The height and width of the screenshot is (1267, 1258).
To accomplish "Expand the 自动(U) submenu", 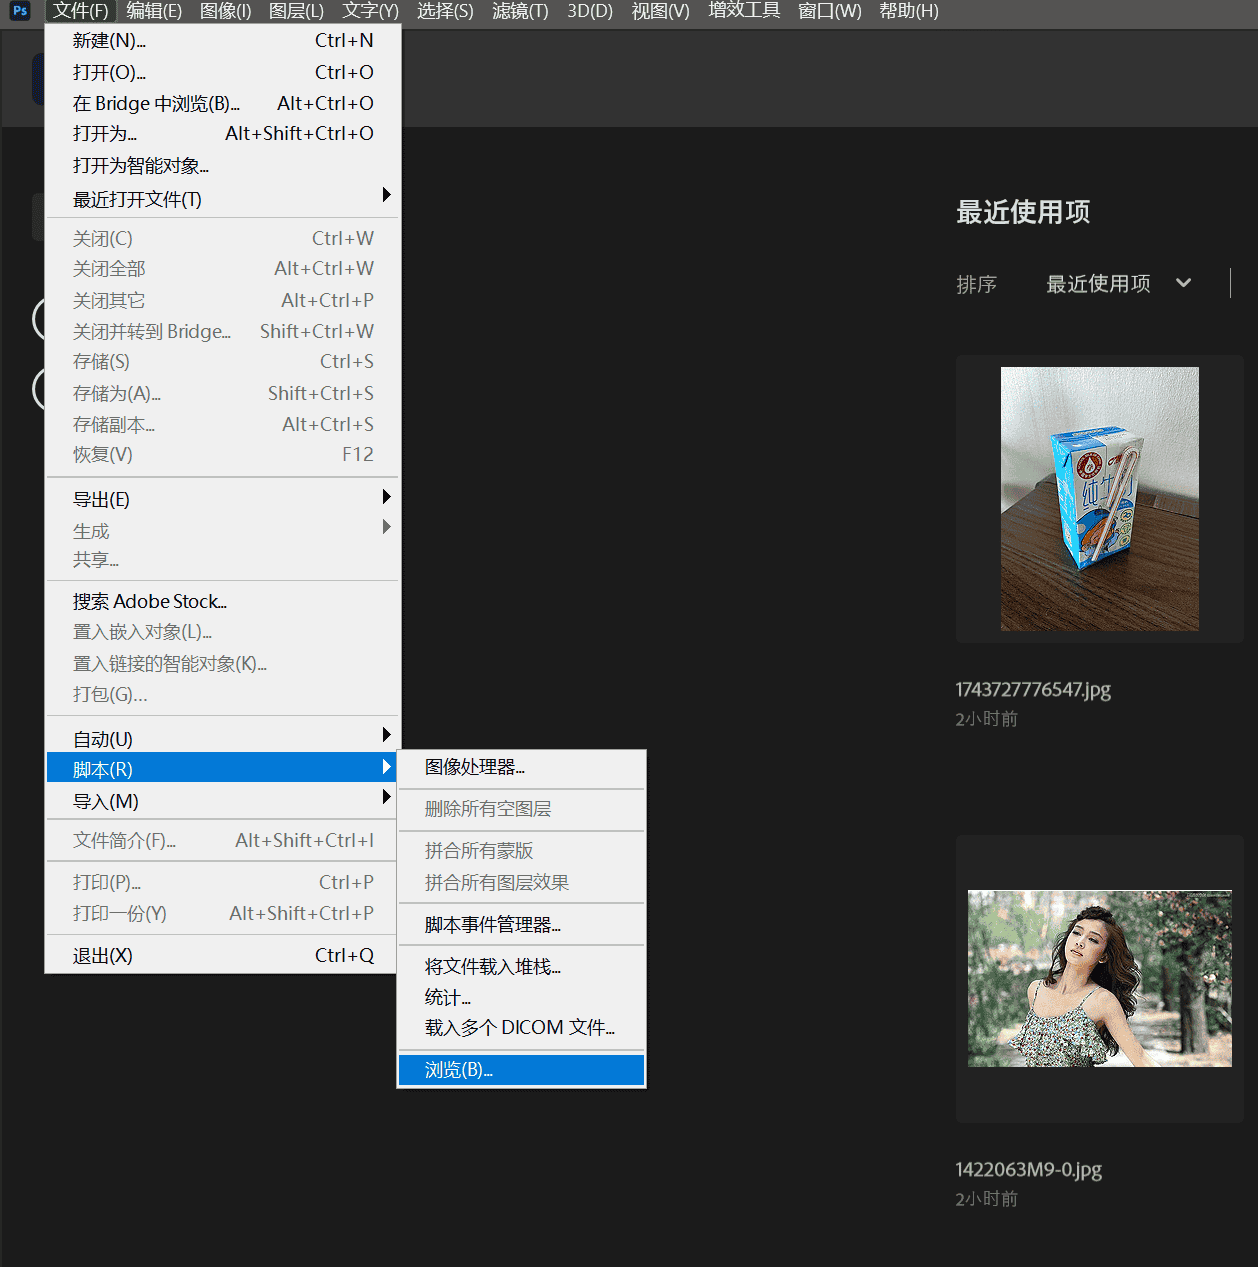I will tap(222, 739).
